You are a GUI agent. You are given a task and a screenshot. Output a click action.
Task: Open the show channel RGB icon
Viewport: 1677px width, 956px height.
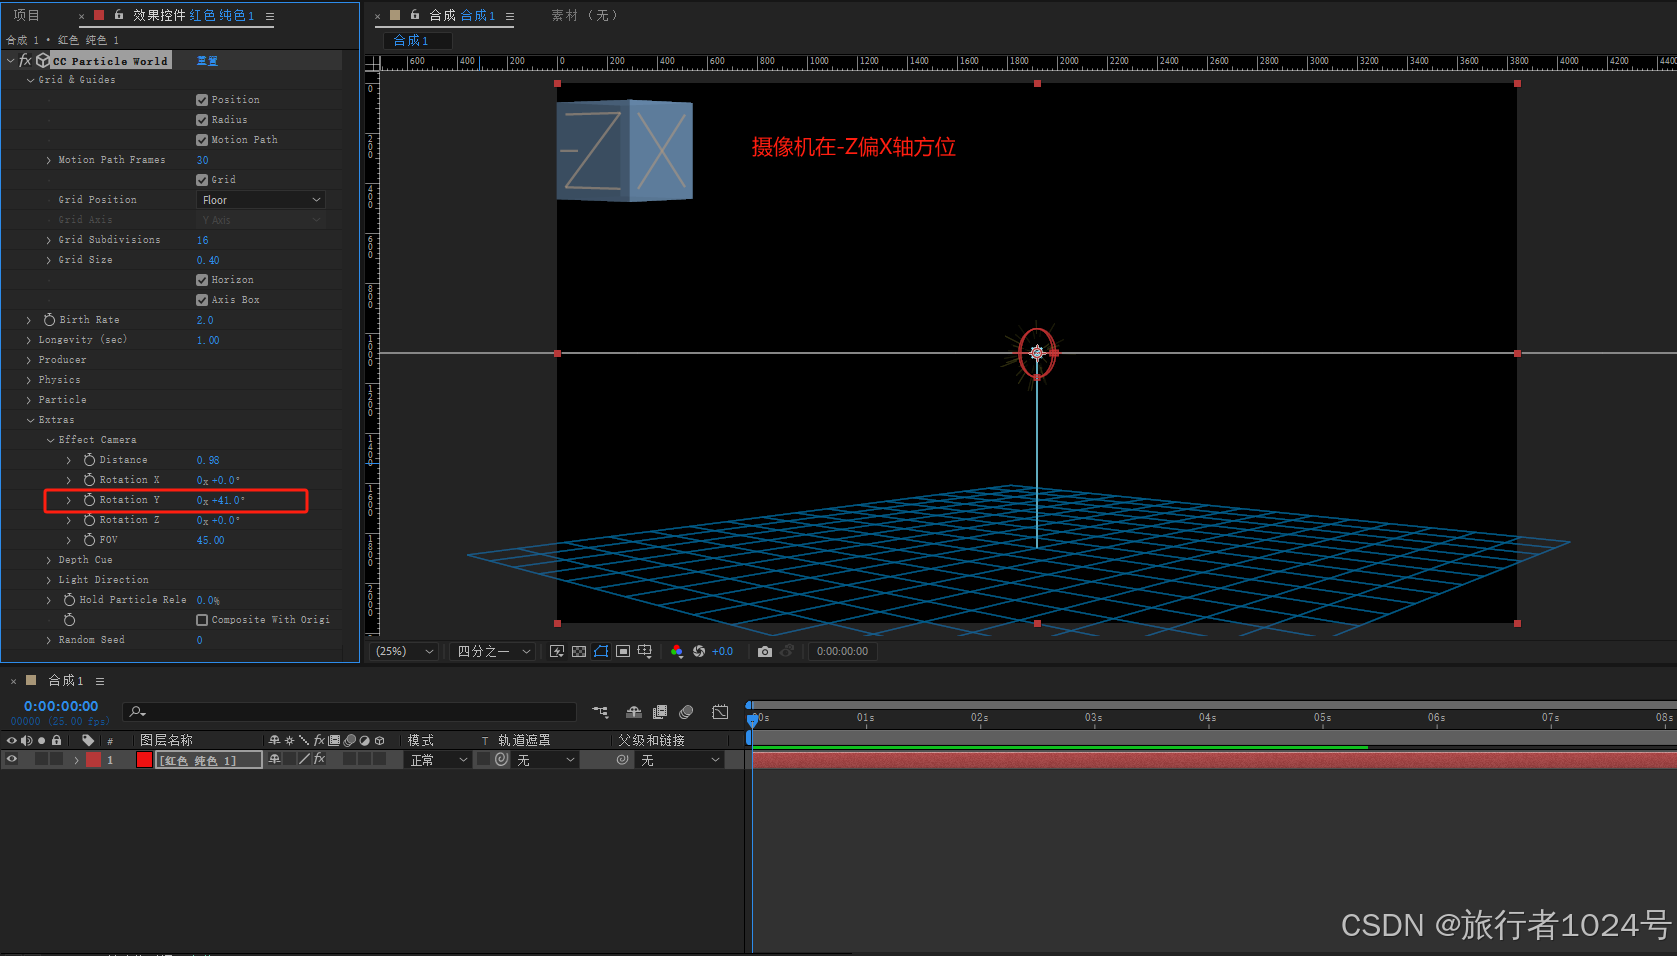[677, 651]
